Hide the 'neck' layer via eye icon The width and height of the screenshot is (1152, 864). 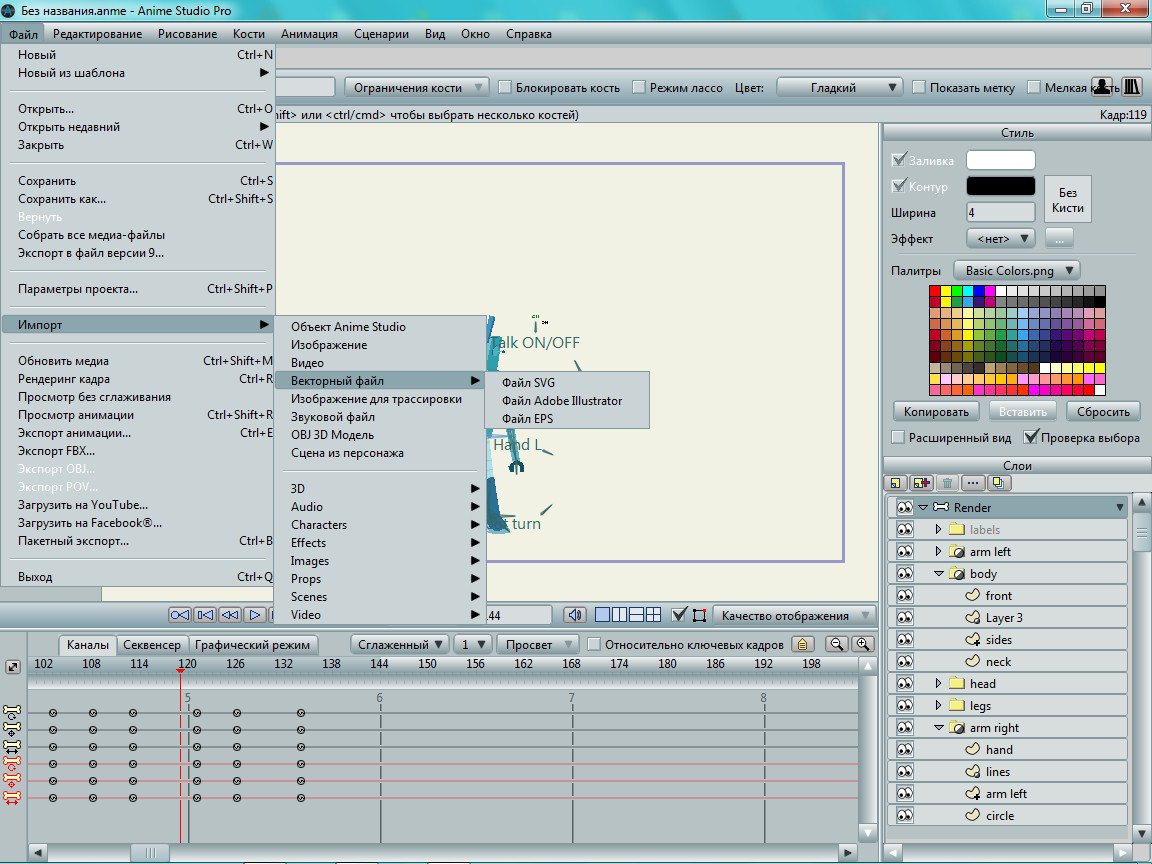tap(905, 662)
